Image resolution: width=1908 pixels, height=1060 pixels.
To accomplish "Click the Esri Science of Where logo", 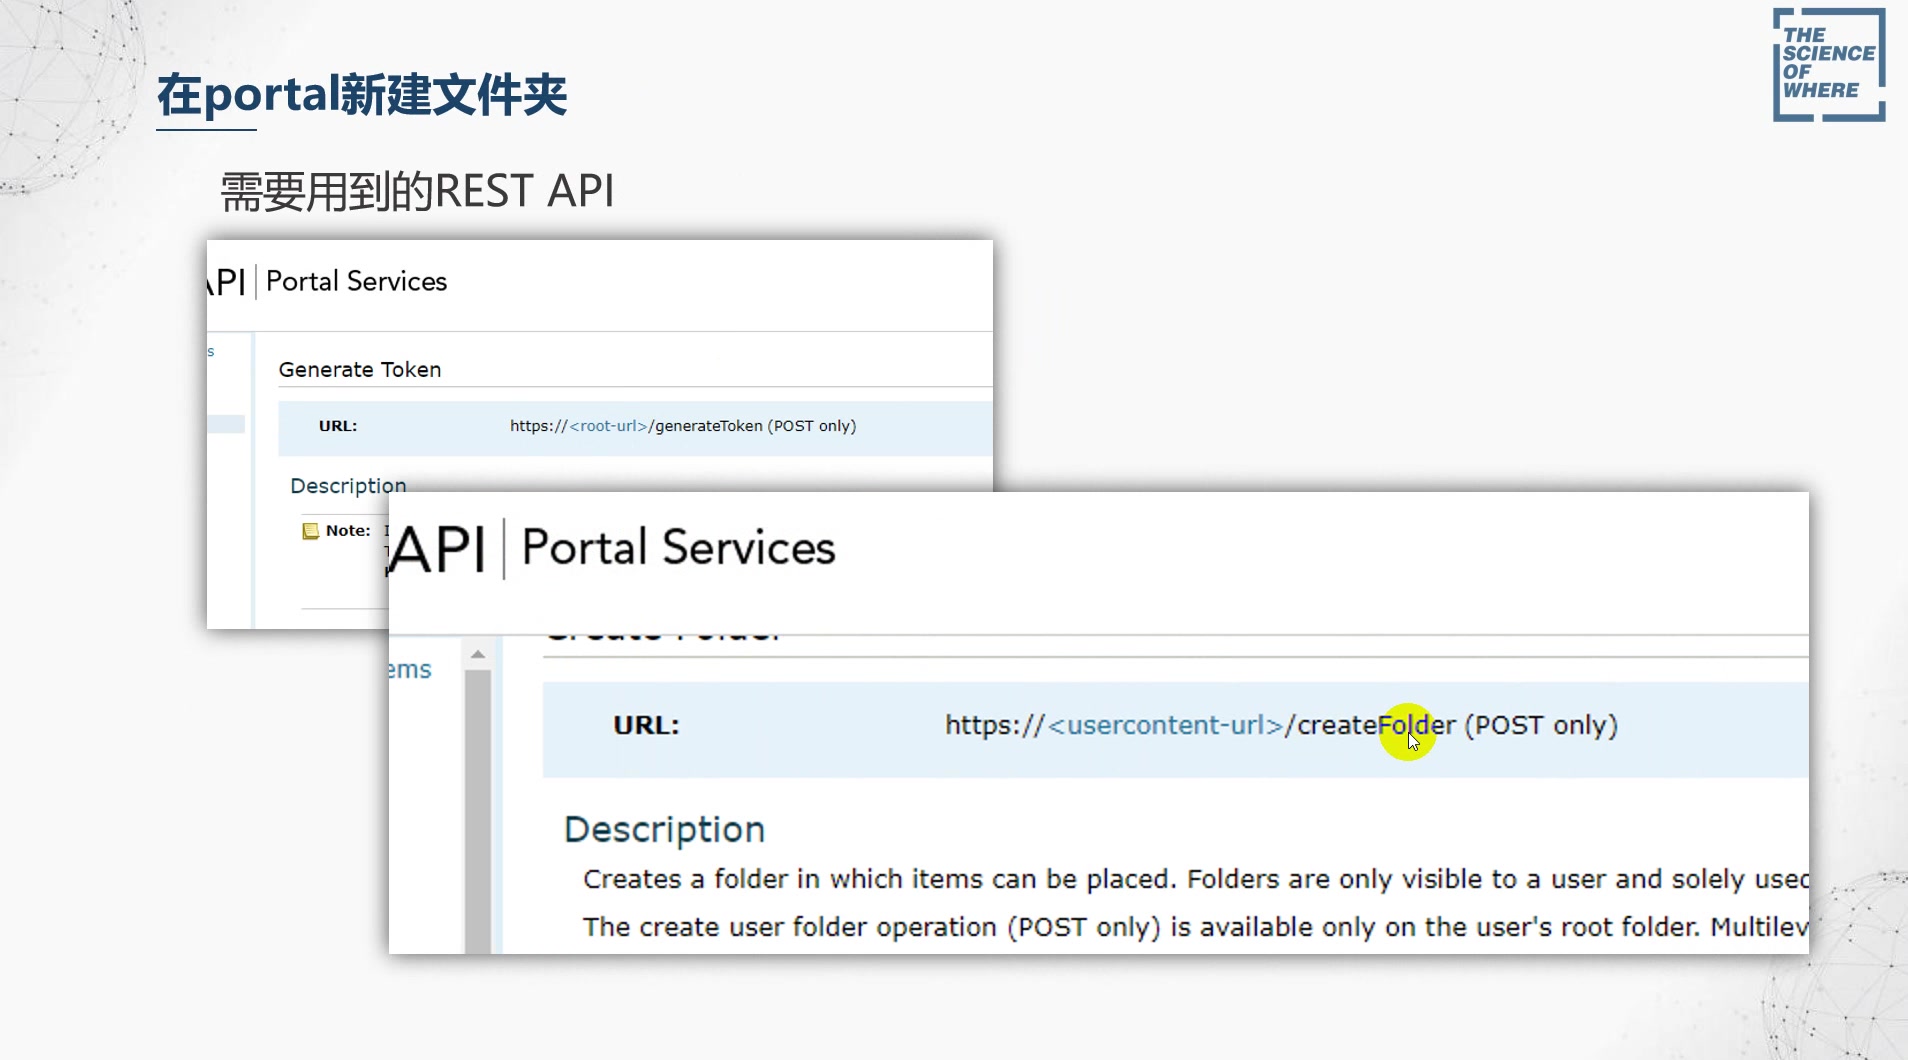I will point(1828,65).
